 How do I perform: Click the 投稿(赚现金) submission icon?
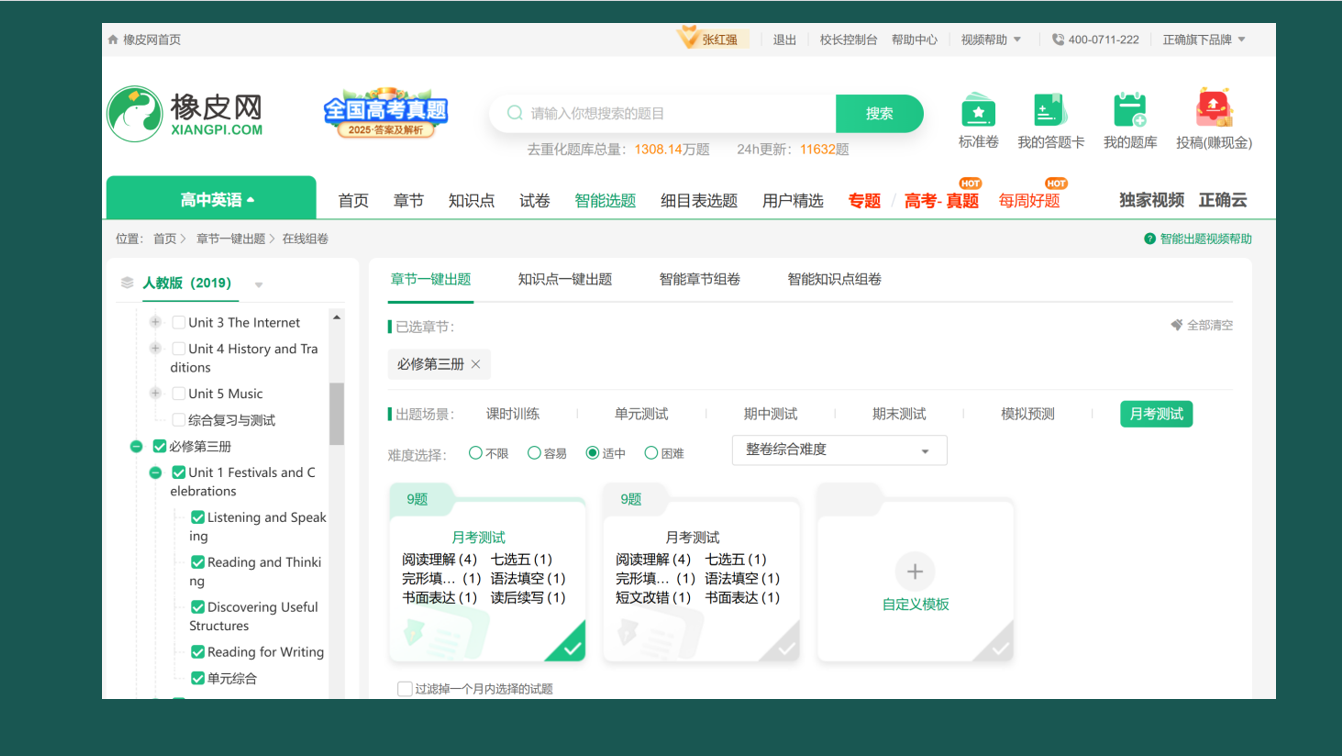click(1214, 109)
